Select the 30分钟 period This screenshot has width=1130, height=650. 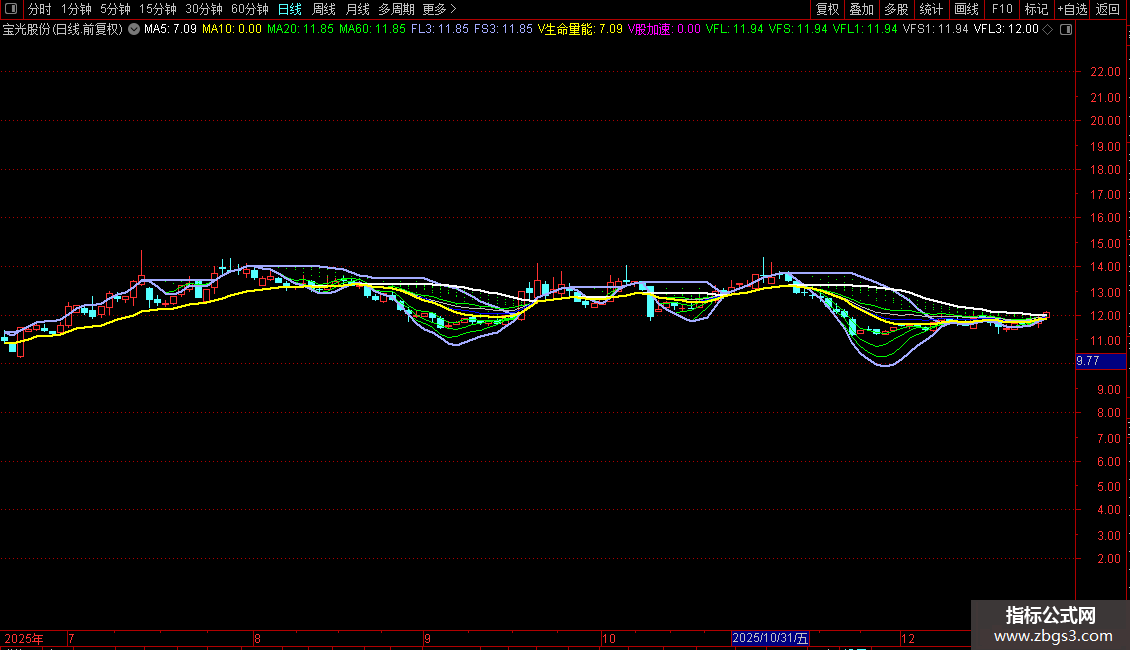tap(204, 9)
